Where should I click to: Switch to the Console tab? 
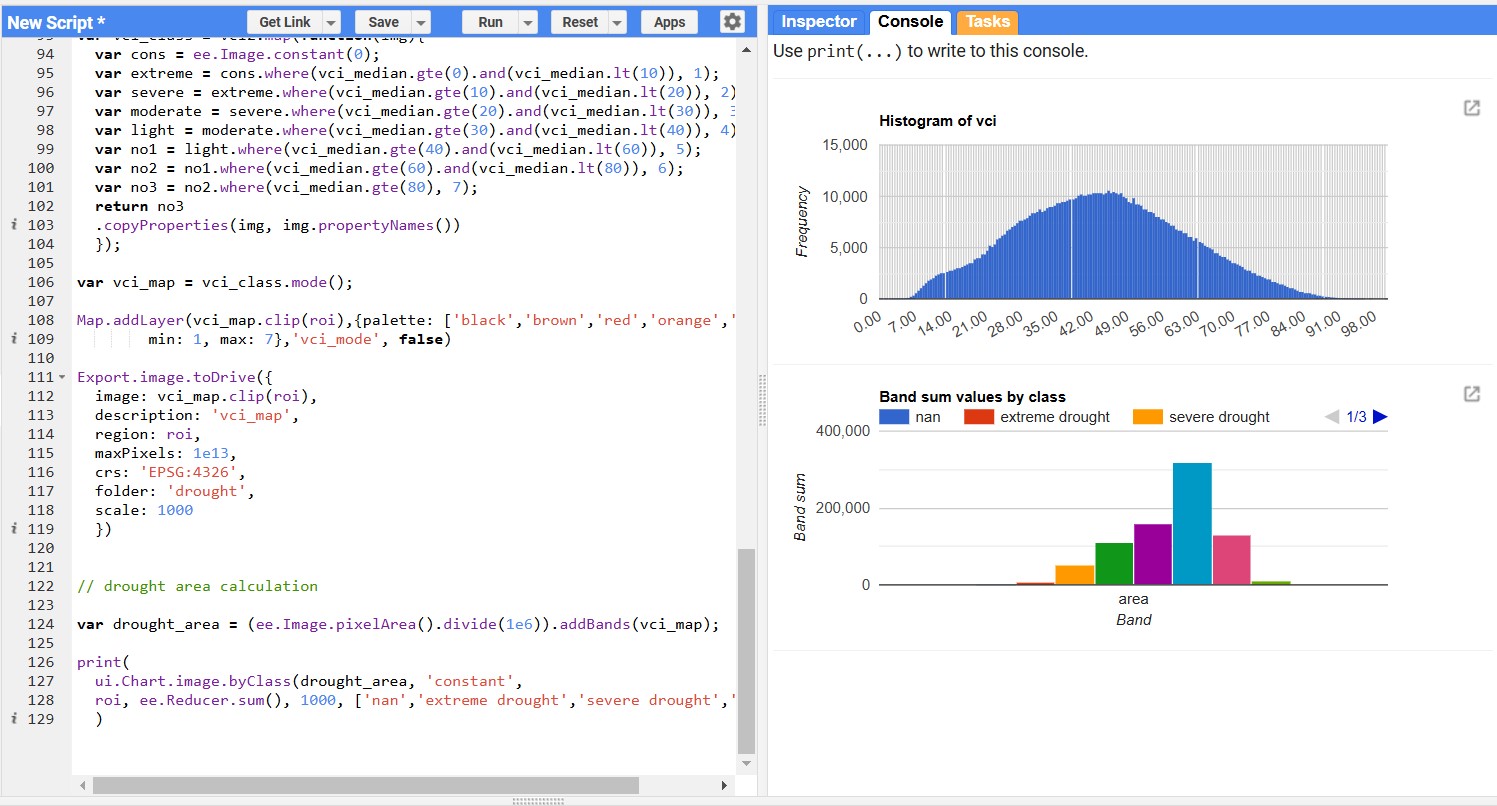[910, 22]
